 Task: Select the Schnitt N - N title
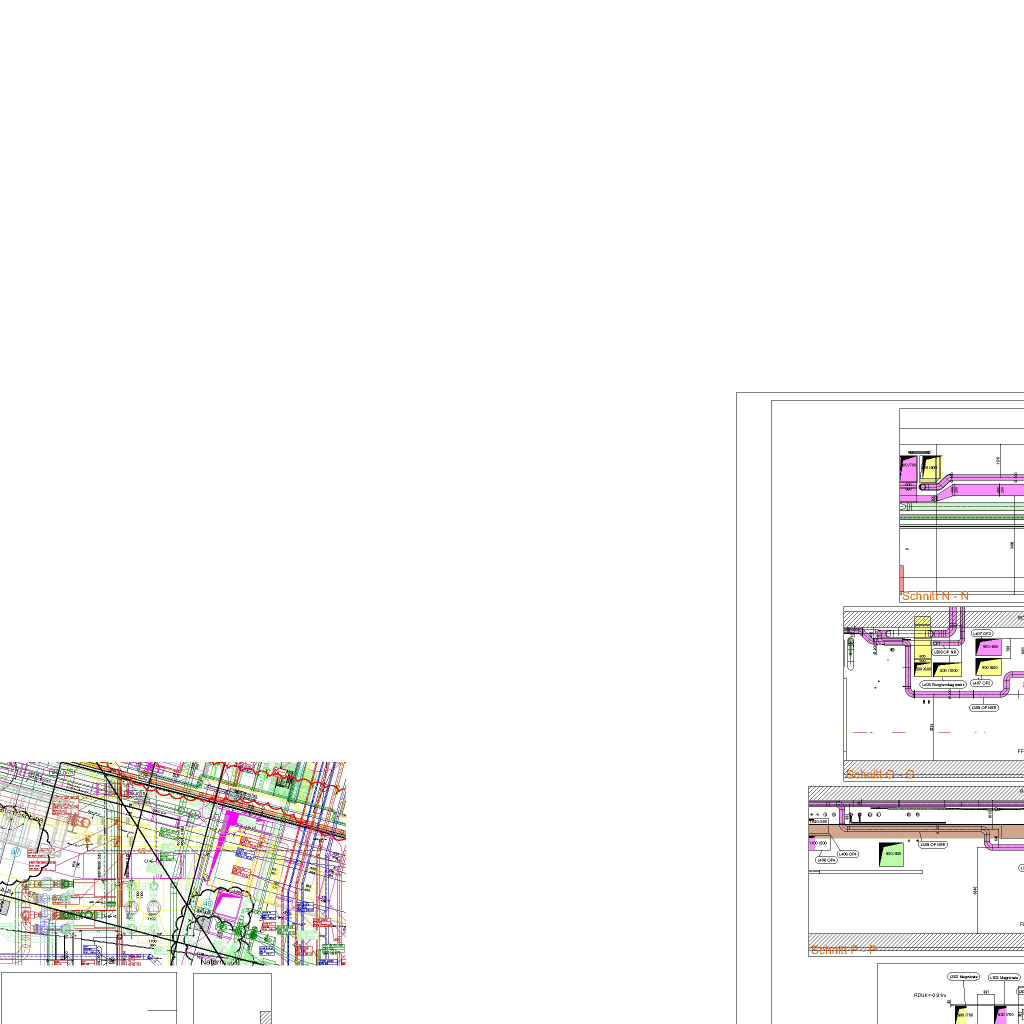935,596
